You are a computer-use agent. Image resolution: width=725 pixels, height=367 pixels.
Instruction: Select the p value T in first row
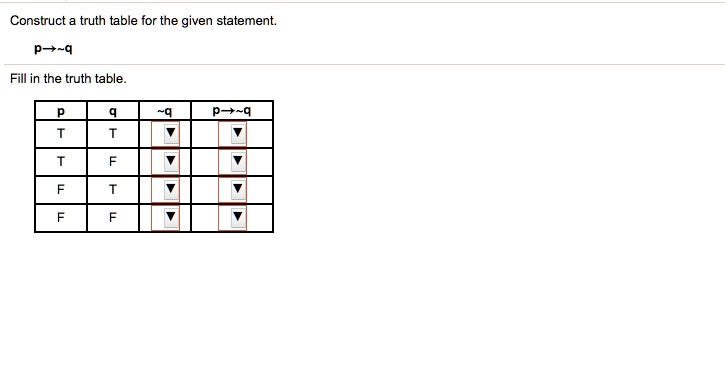(61, 134)
